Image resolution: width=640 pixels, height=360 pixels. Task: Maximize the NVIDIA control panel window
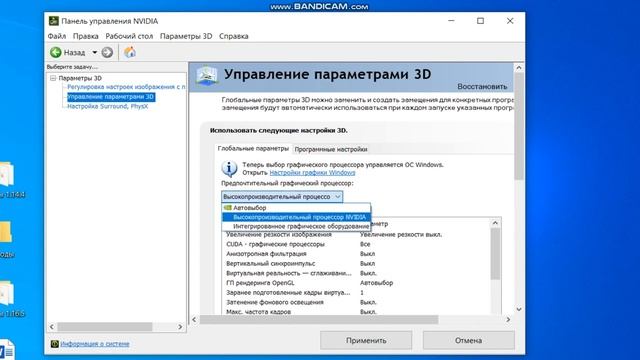click(x=480, y=21)
